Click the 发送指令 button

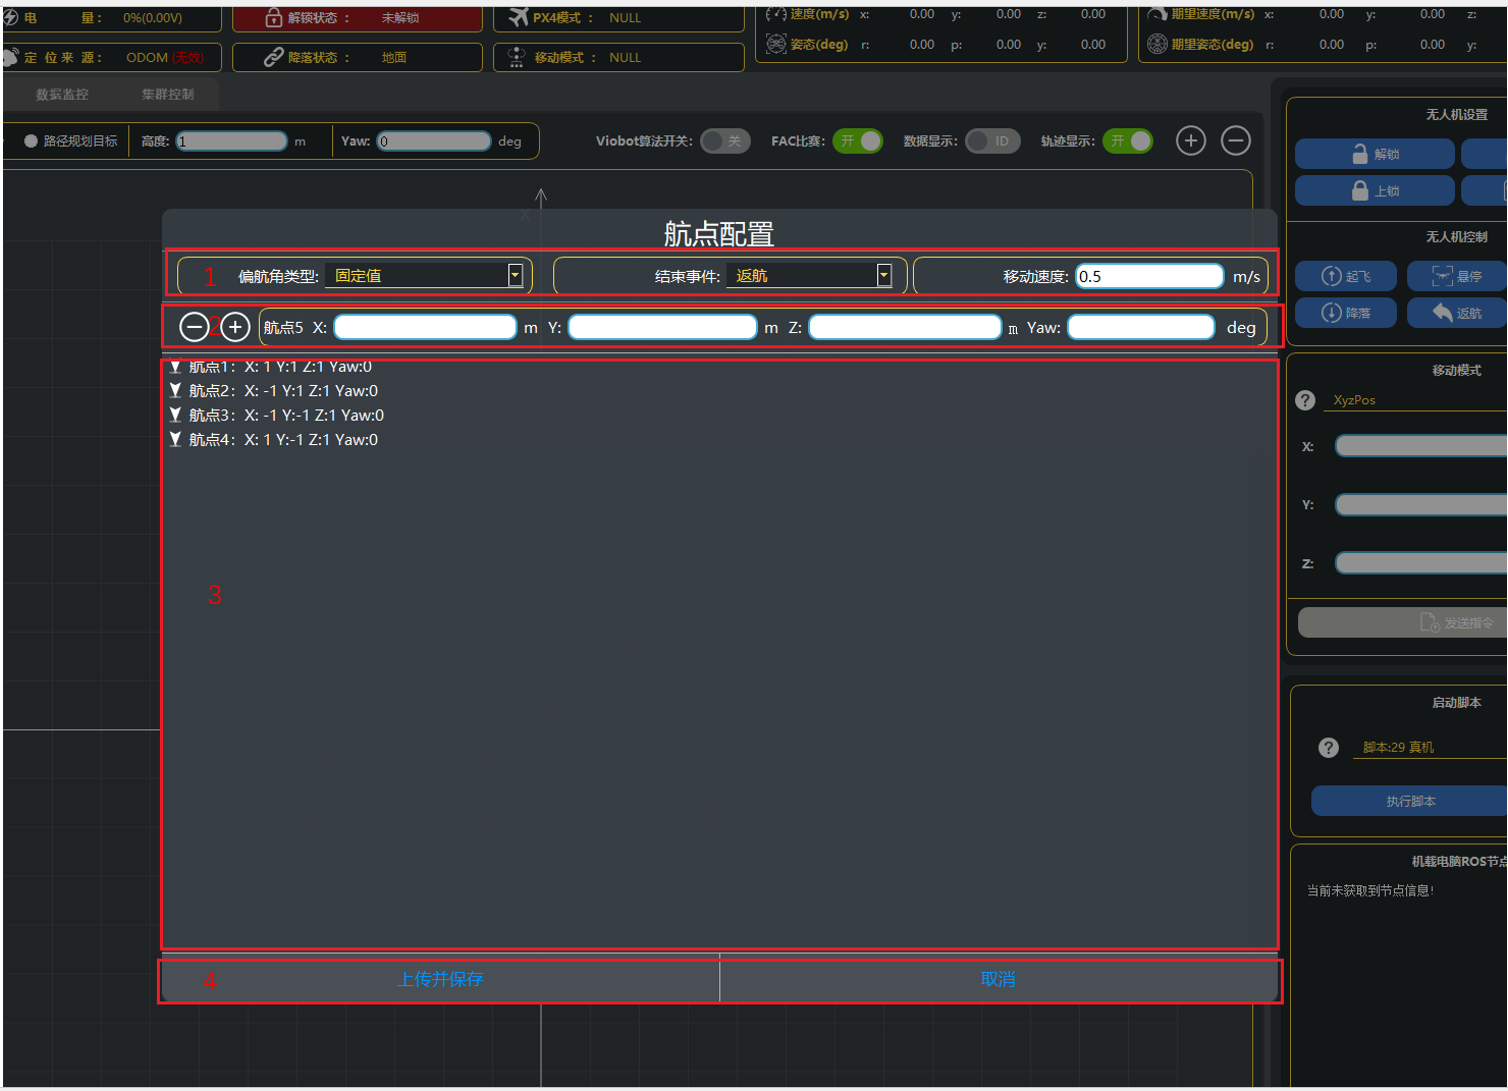(1403, 623)
